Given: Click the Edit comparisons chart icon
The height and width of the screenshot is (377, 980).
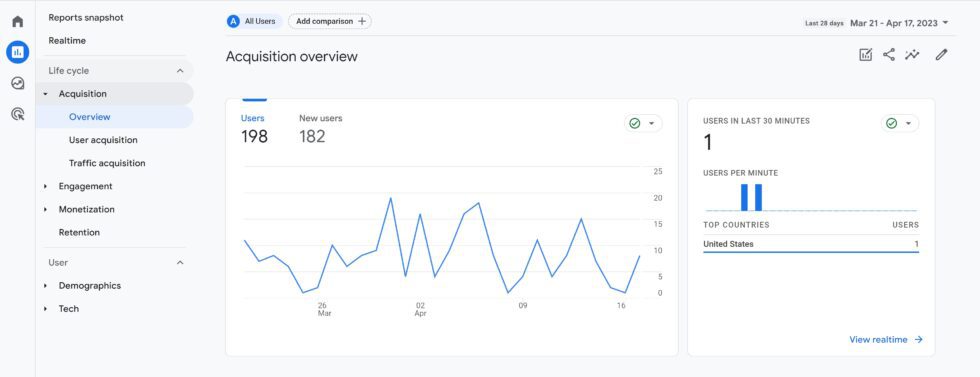Looking at the screenshot, I should [x=866, y=55].
